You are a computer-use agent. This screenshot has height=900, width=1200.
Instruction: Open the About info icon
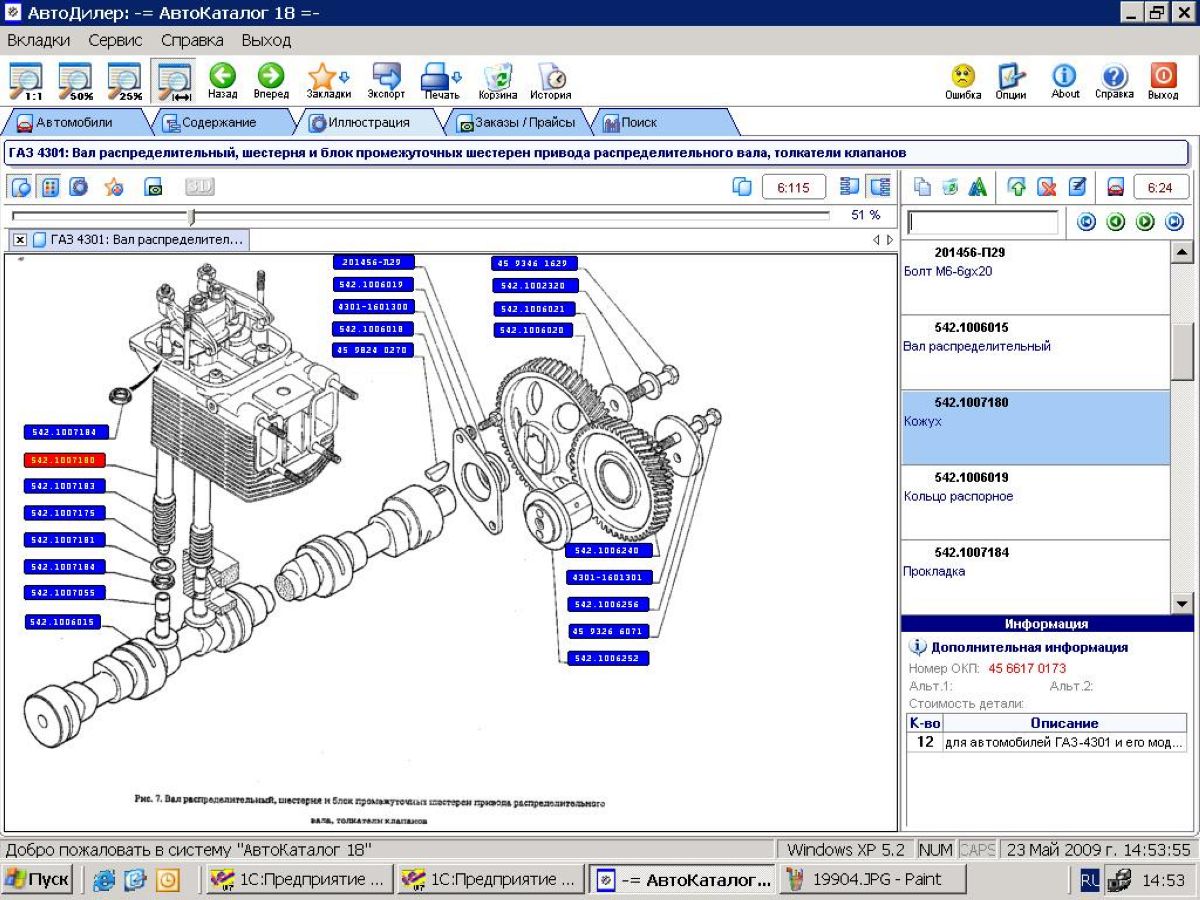[x=1065, y=81]
